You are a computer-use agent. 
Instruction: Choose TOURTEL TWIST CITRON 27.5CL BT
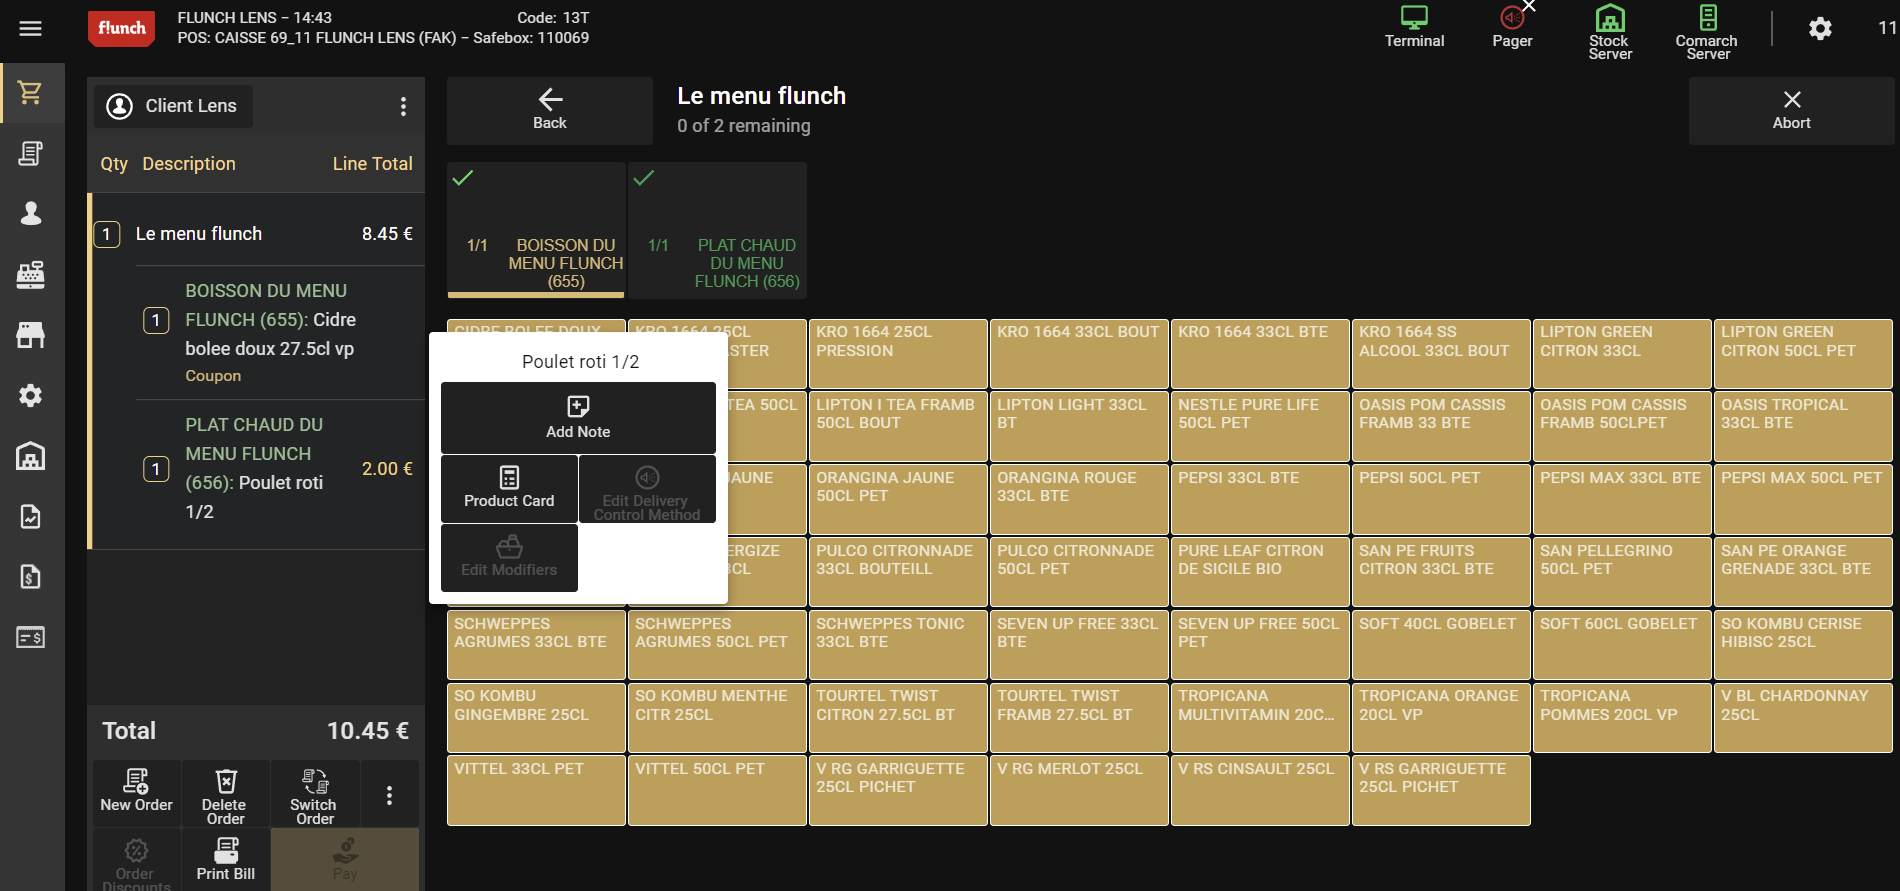coord(898,718)
